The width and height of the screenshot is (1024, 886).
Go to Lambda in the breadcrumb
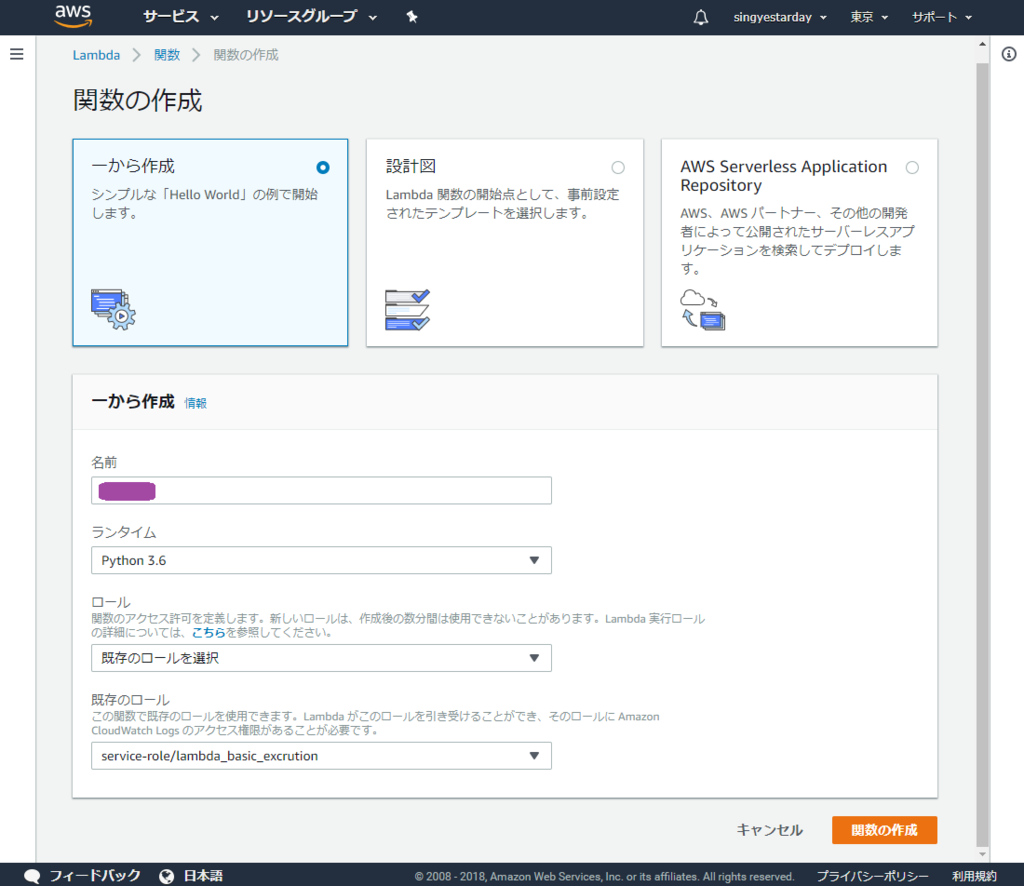(x=96, y=55)
